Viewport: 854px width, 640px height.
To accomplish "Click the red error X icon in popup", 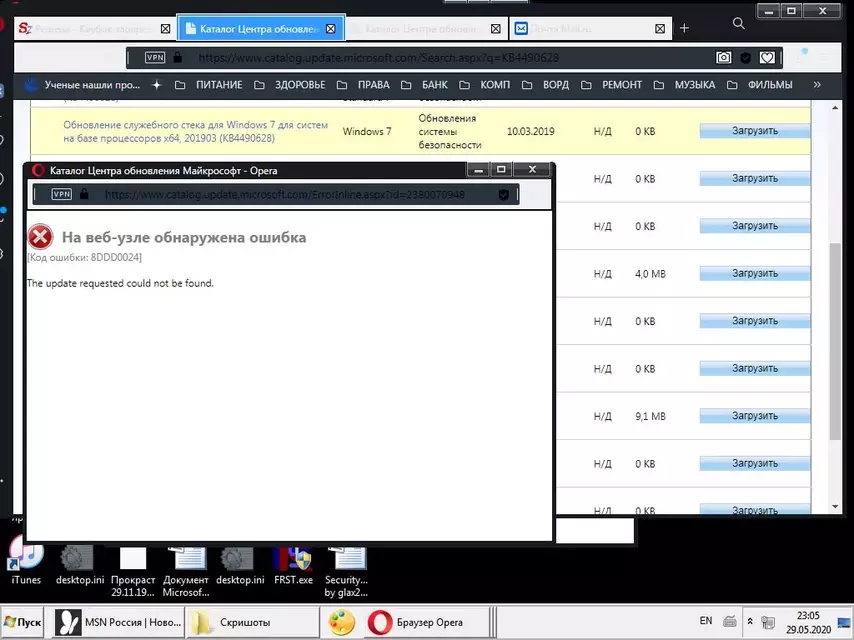I will click(40, 237).
